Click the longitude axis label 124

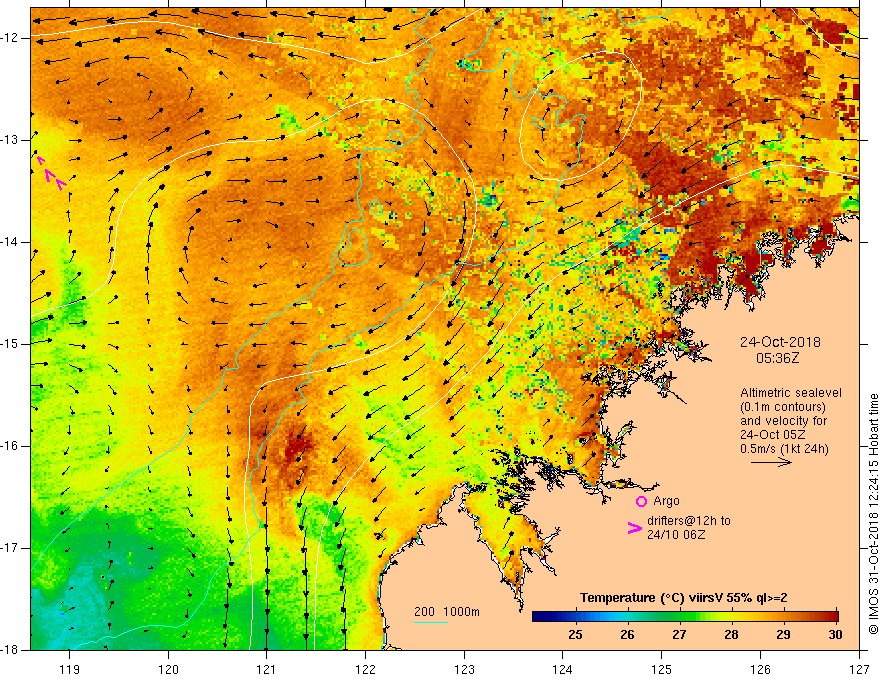[x=563, y=669]
